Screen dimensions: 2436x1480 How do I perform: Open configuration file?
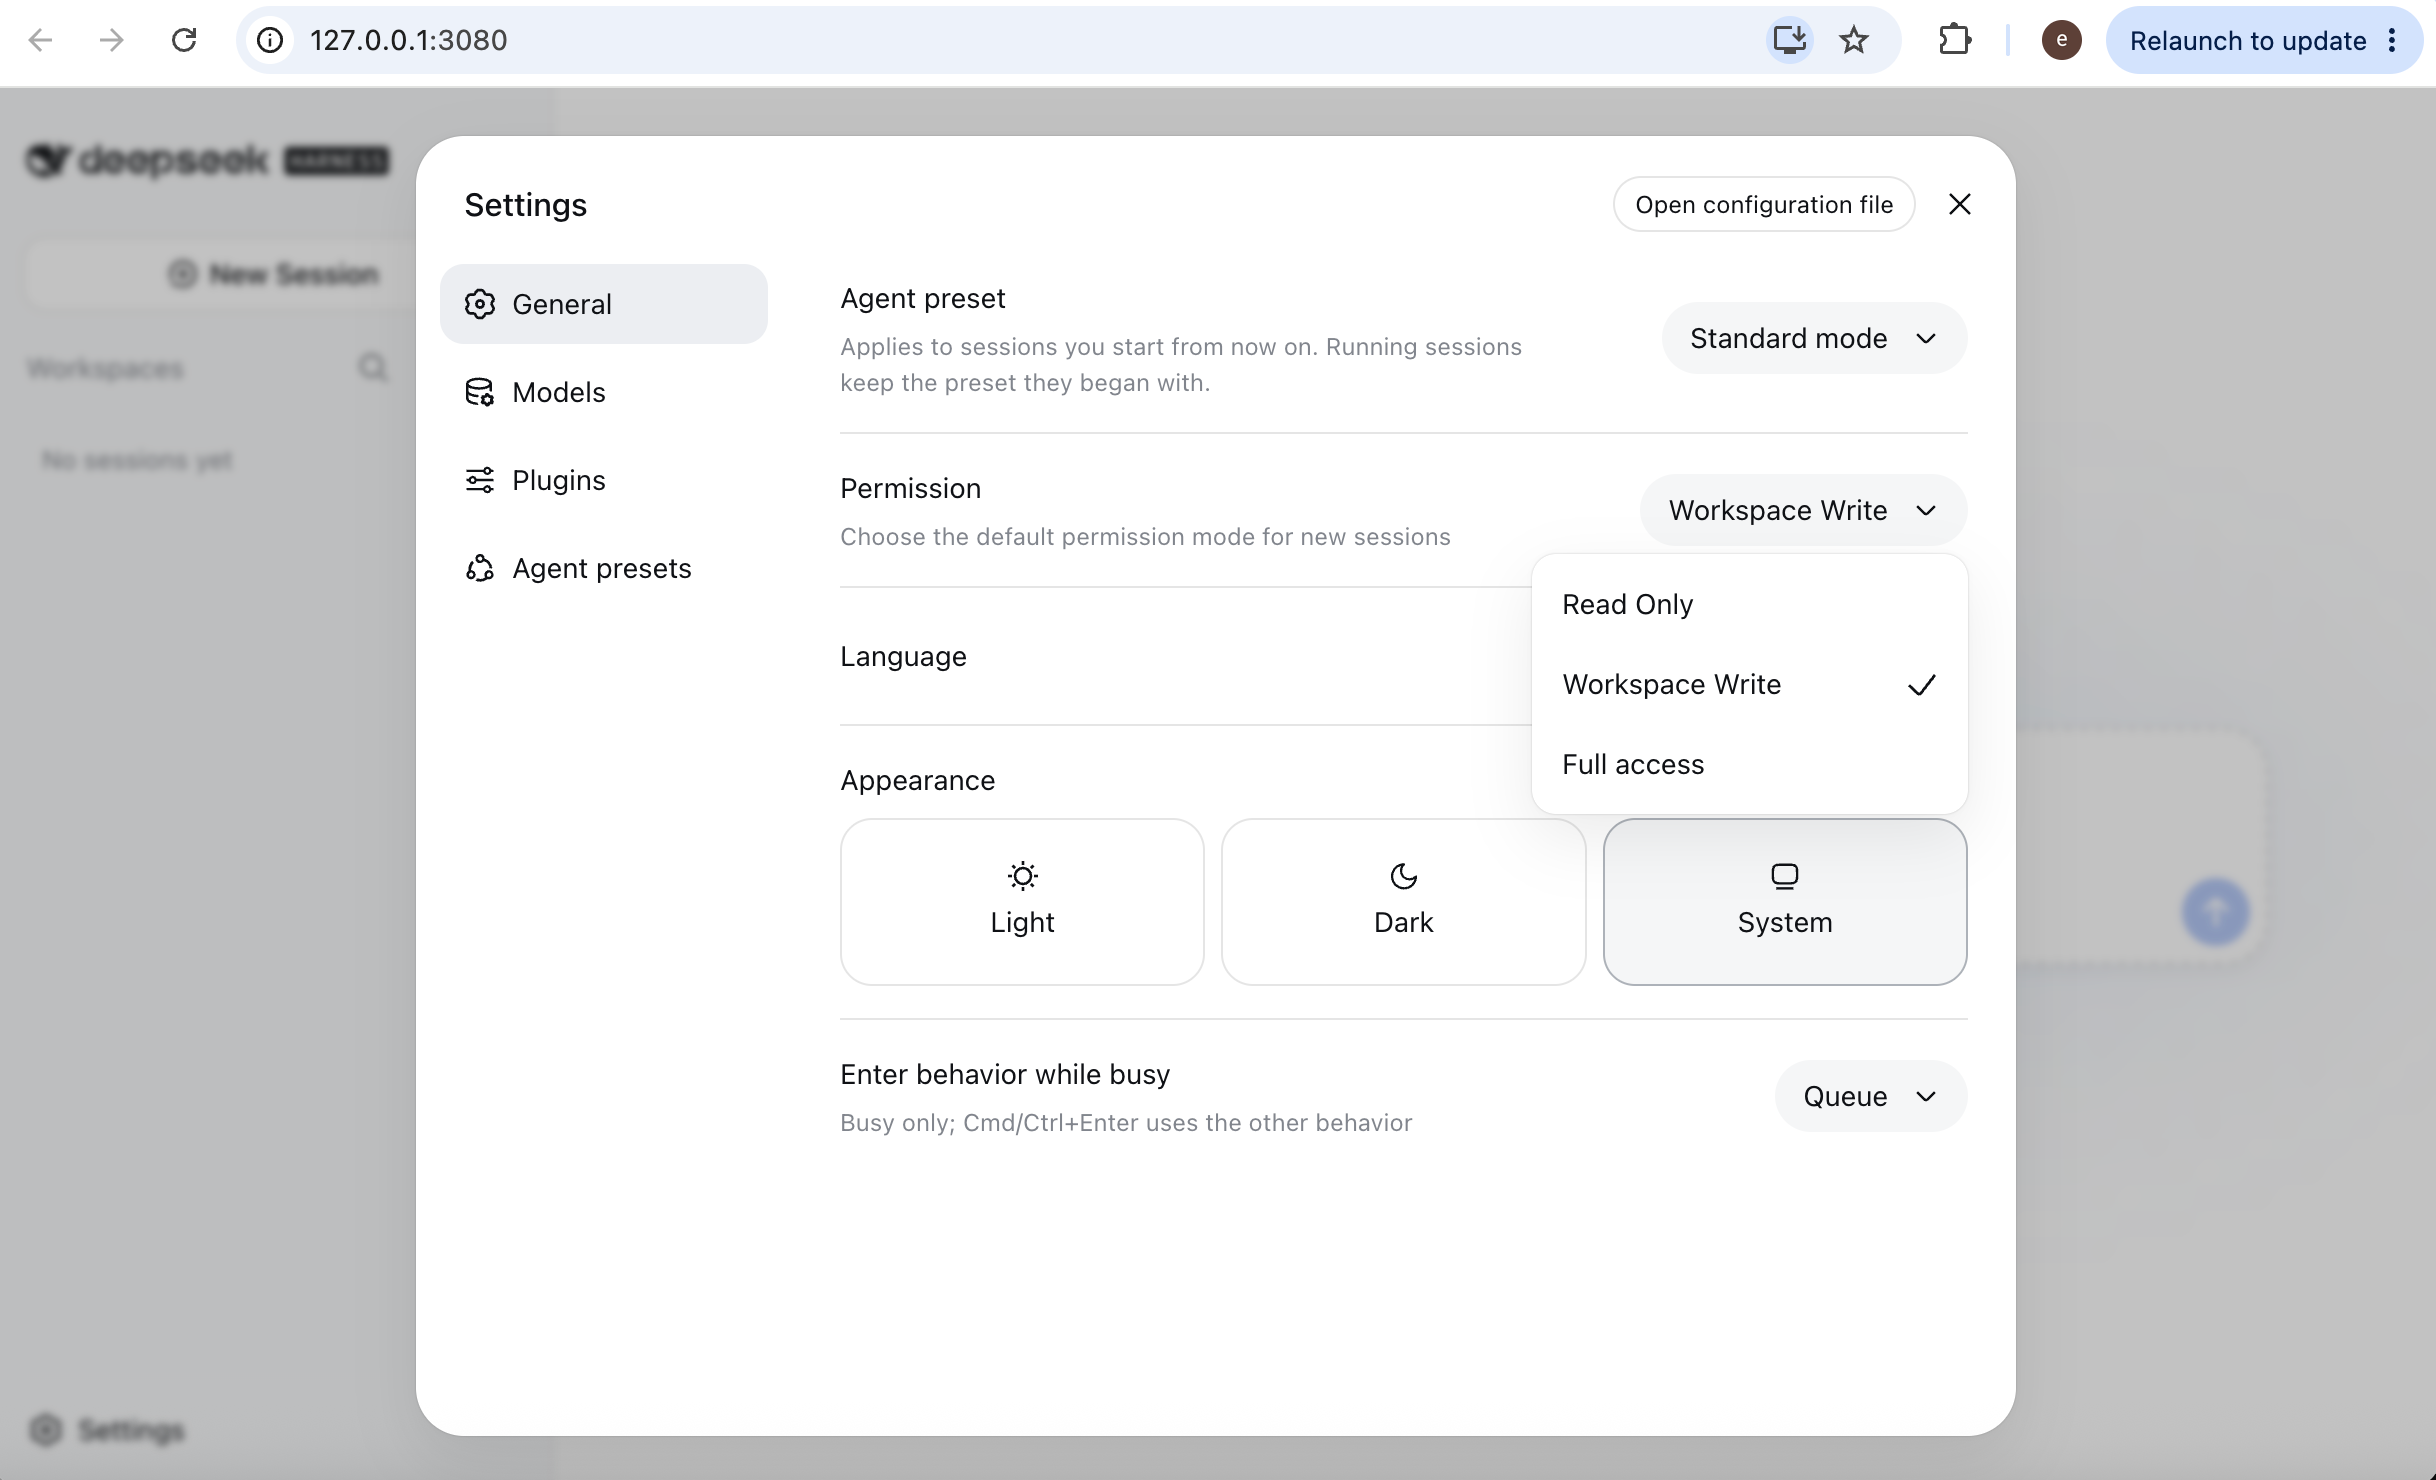1764,204
